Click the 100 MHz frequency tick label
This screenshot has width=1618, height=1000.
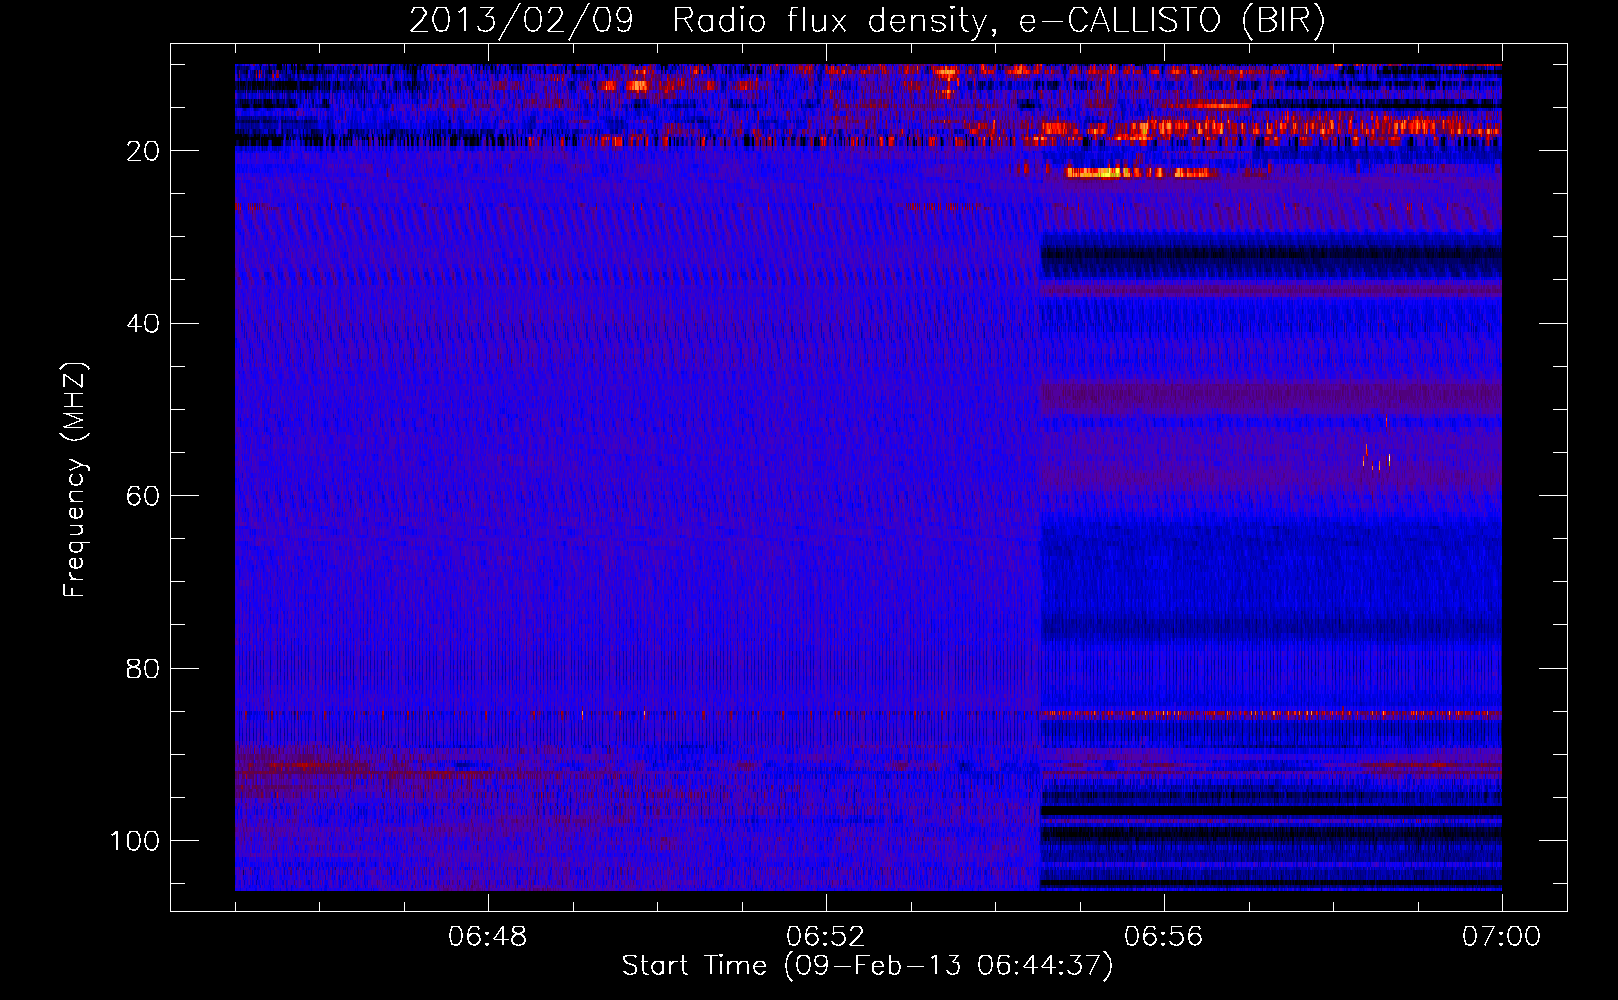(x=135, y=841)
